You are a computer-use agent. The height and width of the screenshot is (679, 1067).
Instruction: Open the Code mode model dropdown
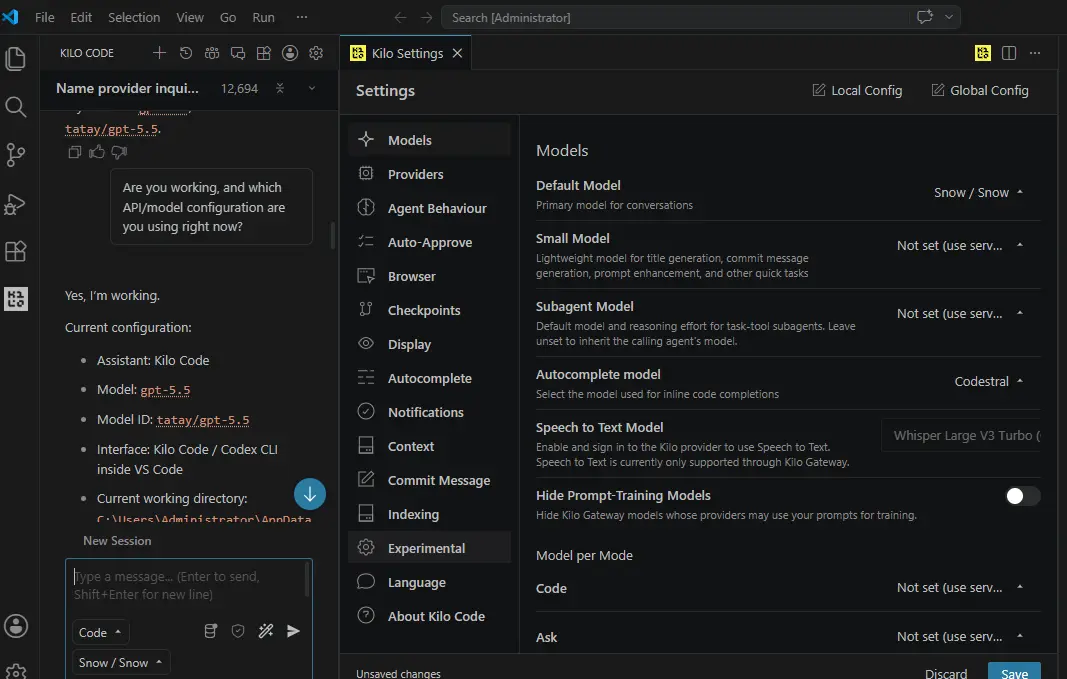(959, 588)
